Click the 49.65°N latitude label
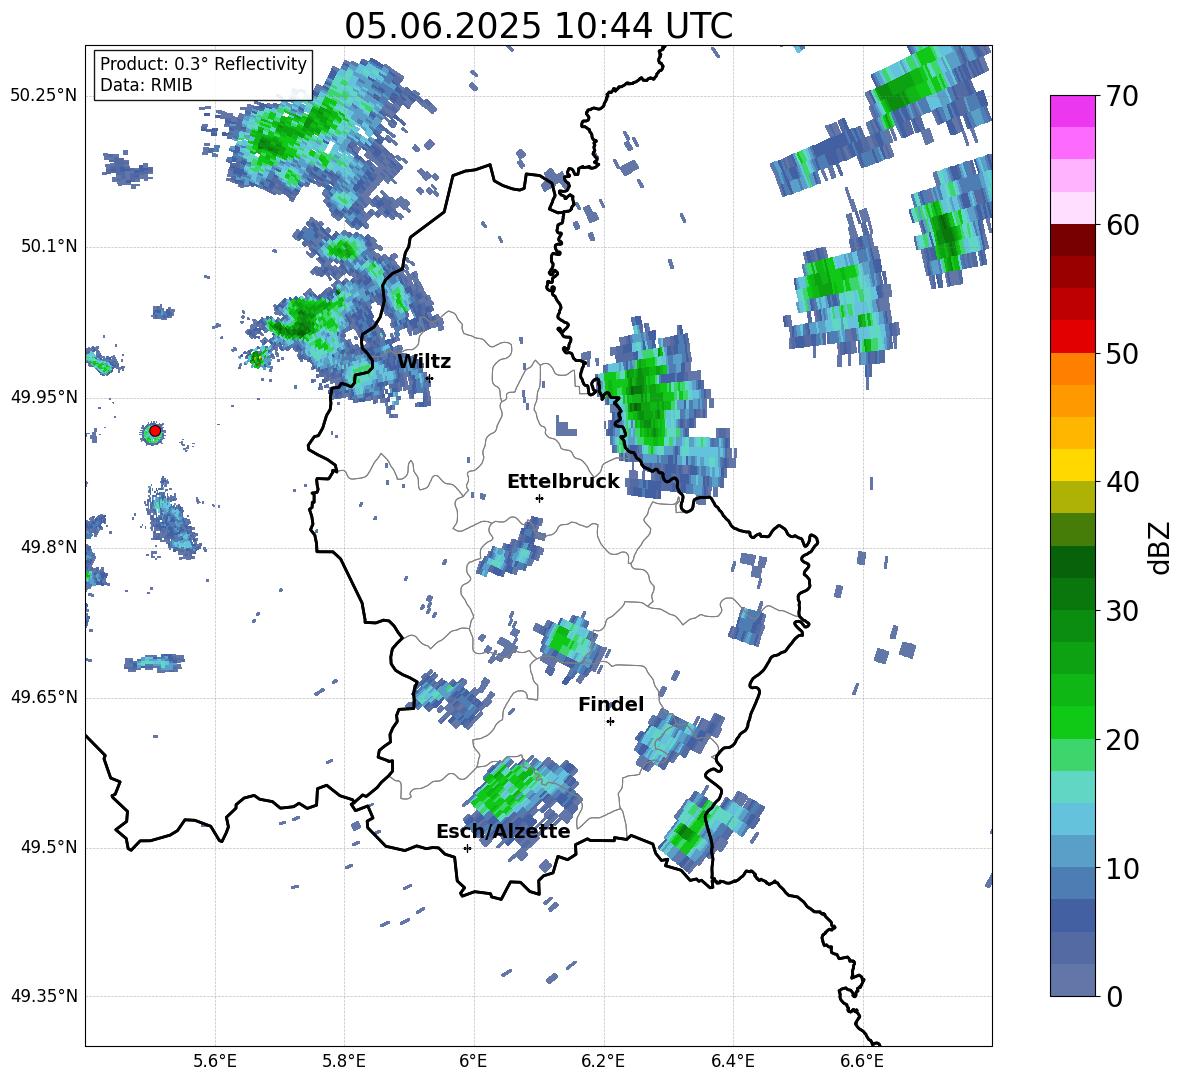1184x1081 pixels. pos(43,697)
